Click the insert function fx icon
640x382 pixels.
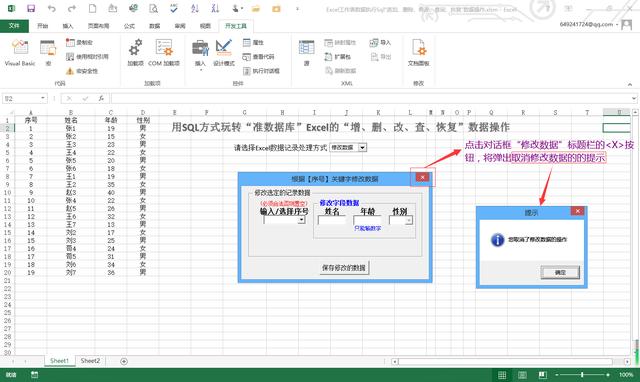point(101,98)
